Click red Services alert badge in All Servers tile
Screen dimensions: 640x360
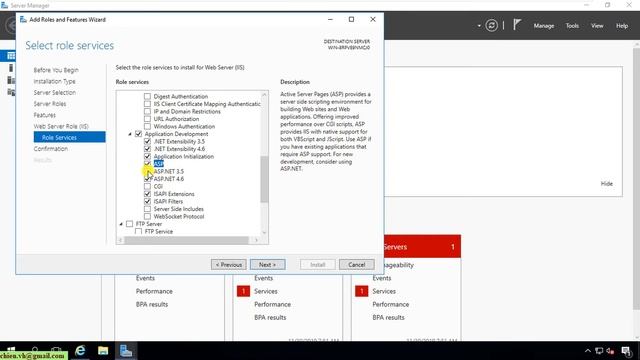pos(362,291)
